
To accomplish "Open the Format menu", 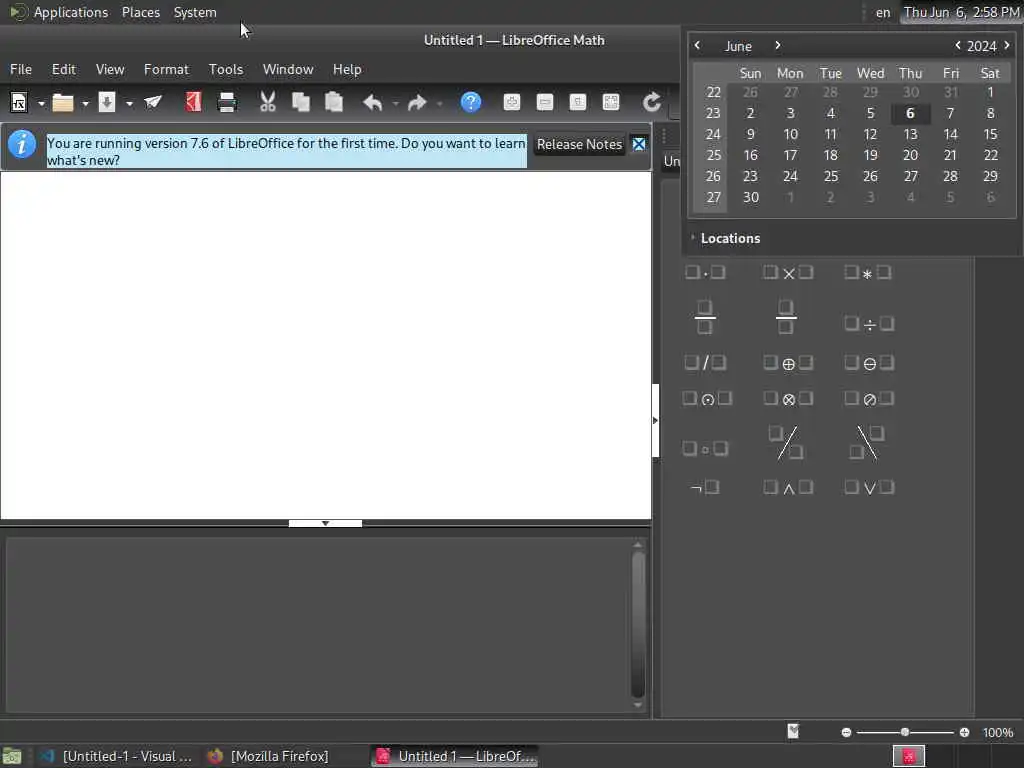I will [x=166, y=69].
